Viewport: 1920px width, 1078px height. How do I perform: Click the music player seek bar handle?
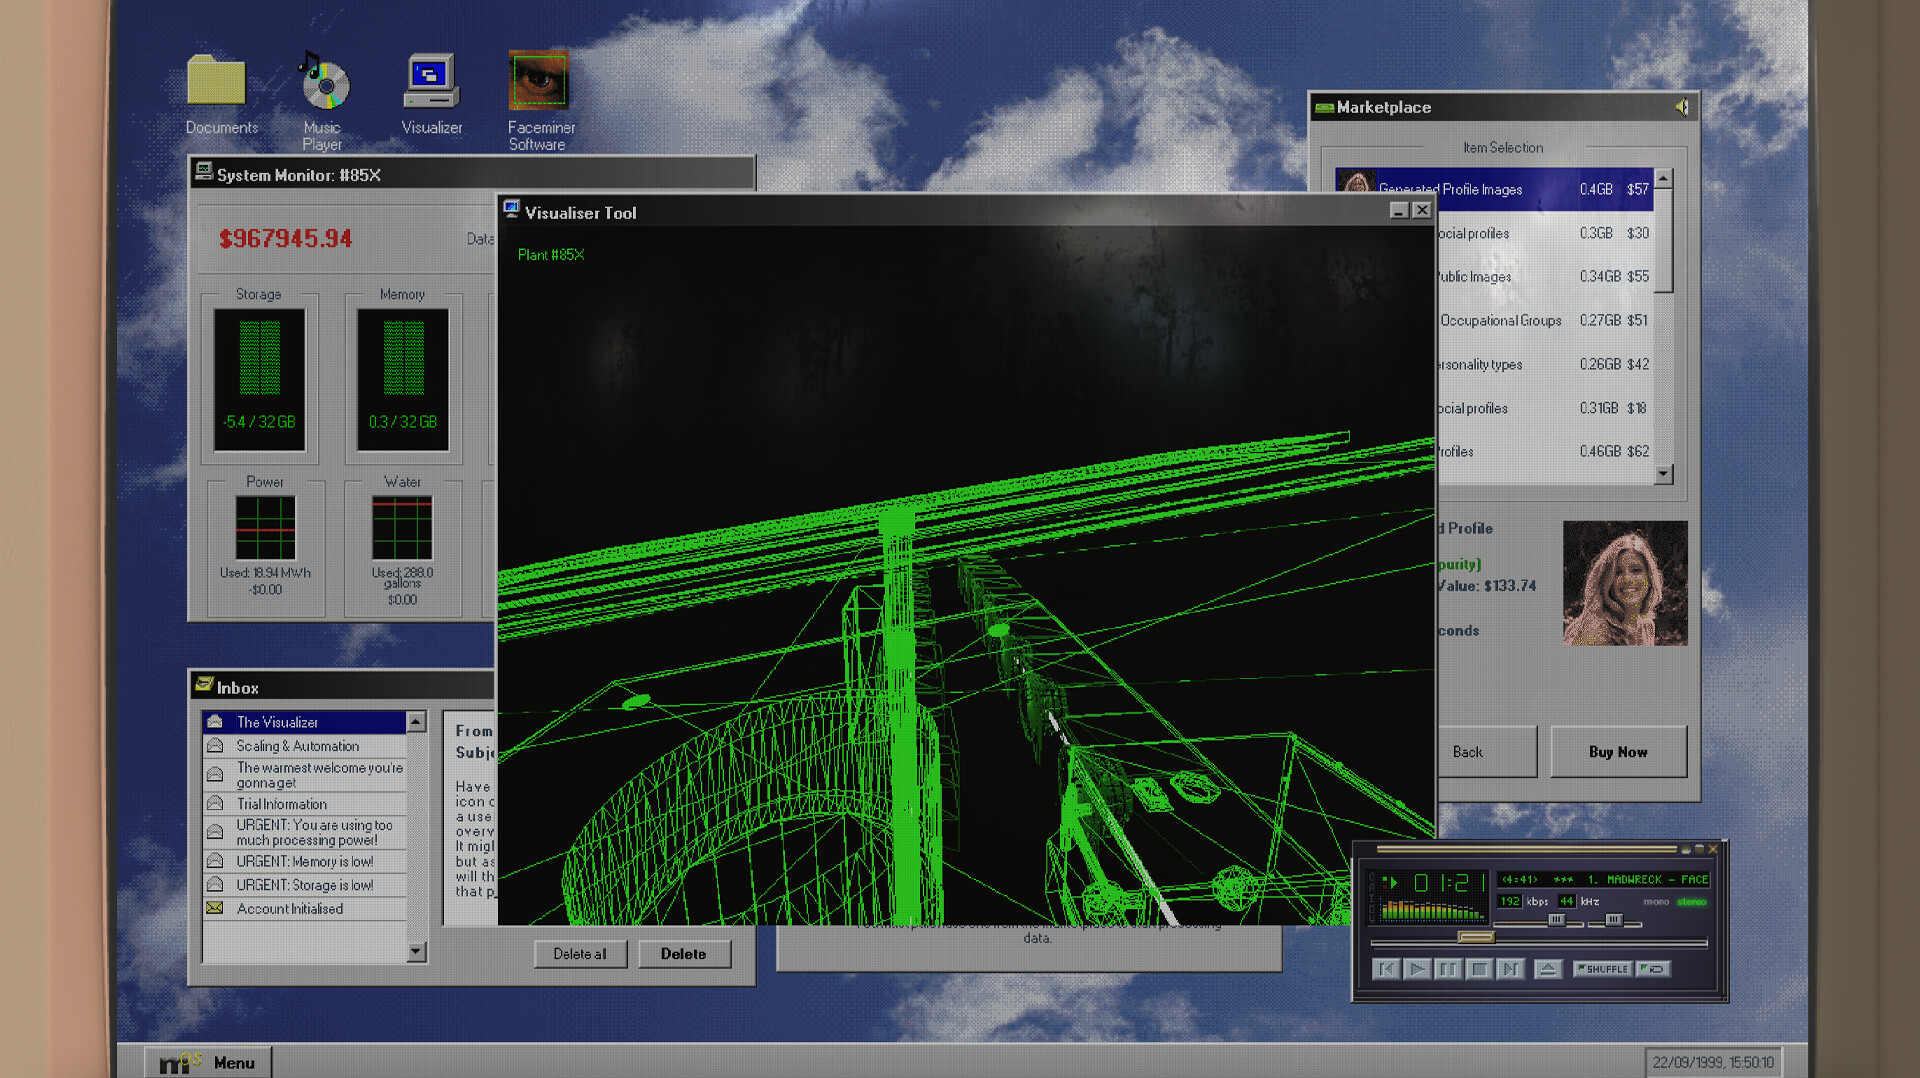point(1476,937)
